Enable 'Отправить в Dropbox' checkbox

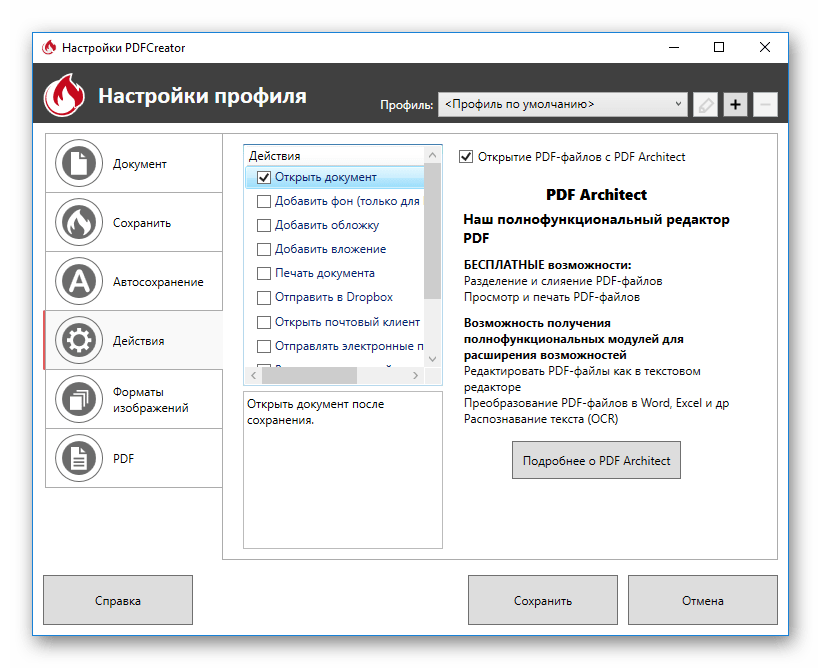tap(264, 297)
